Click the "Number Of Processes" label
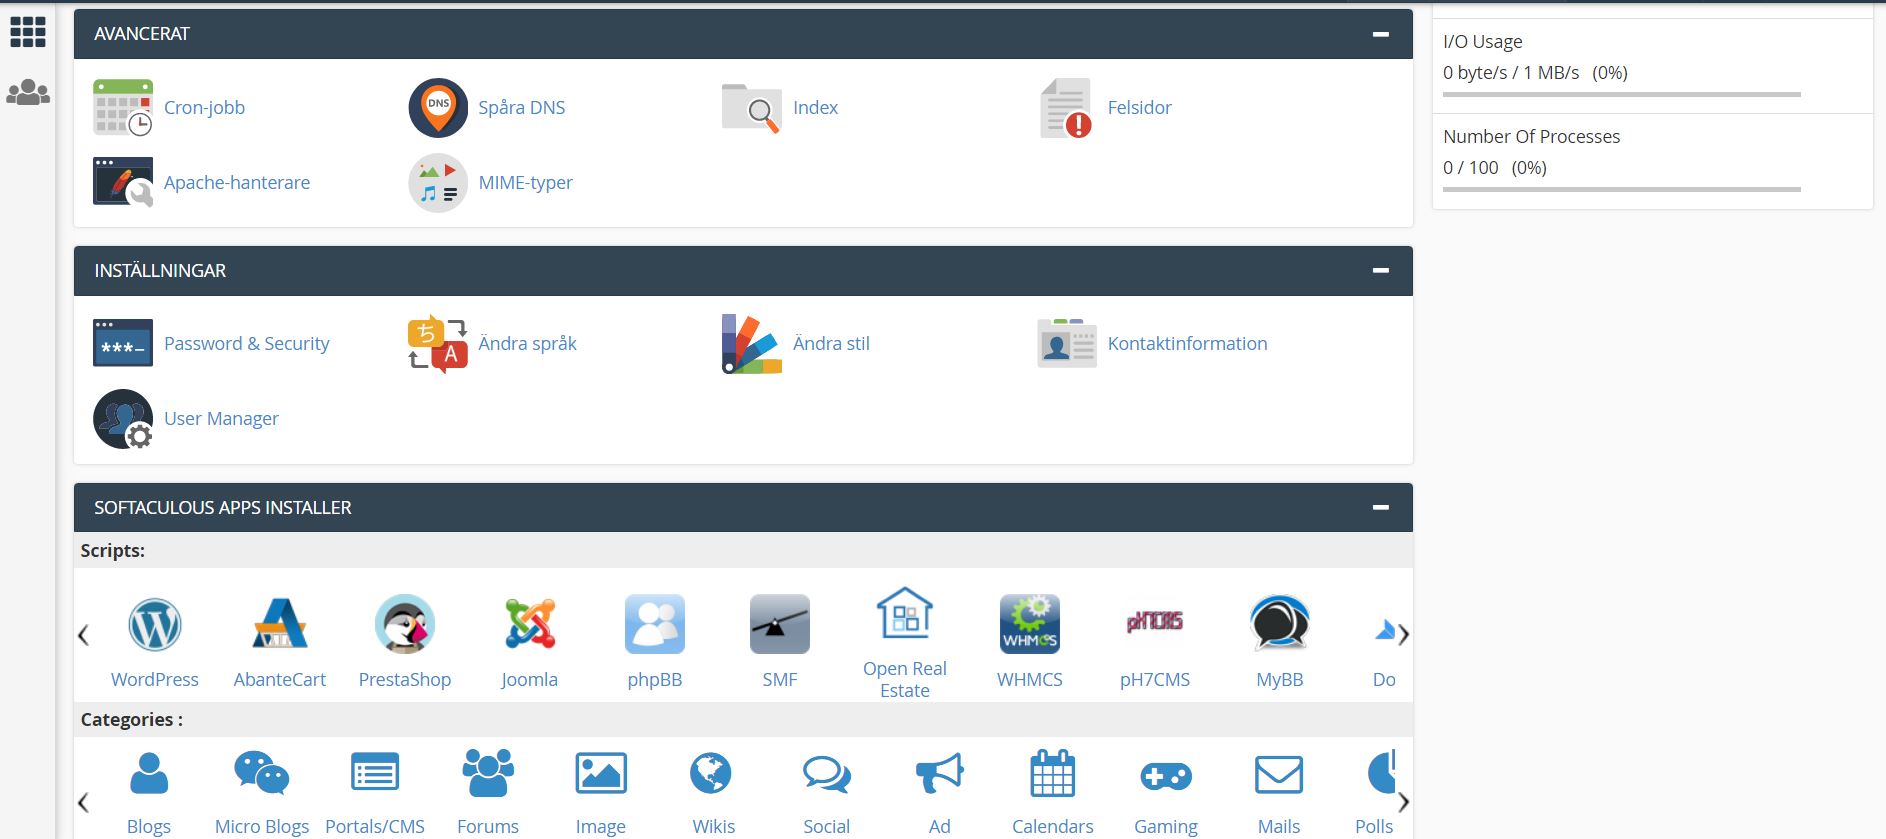1886x839 pixels. 1532,137
